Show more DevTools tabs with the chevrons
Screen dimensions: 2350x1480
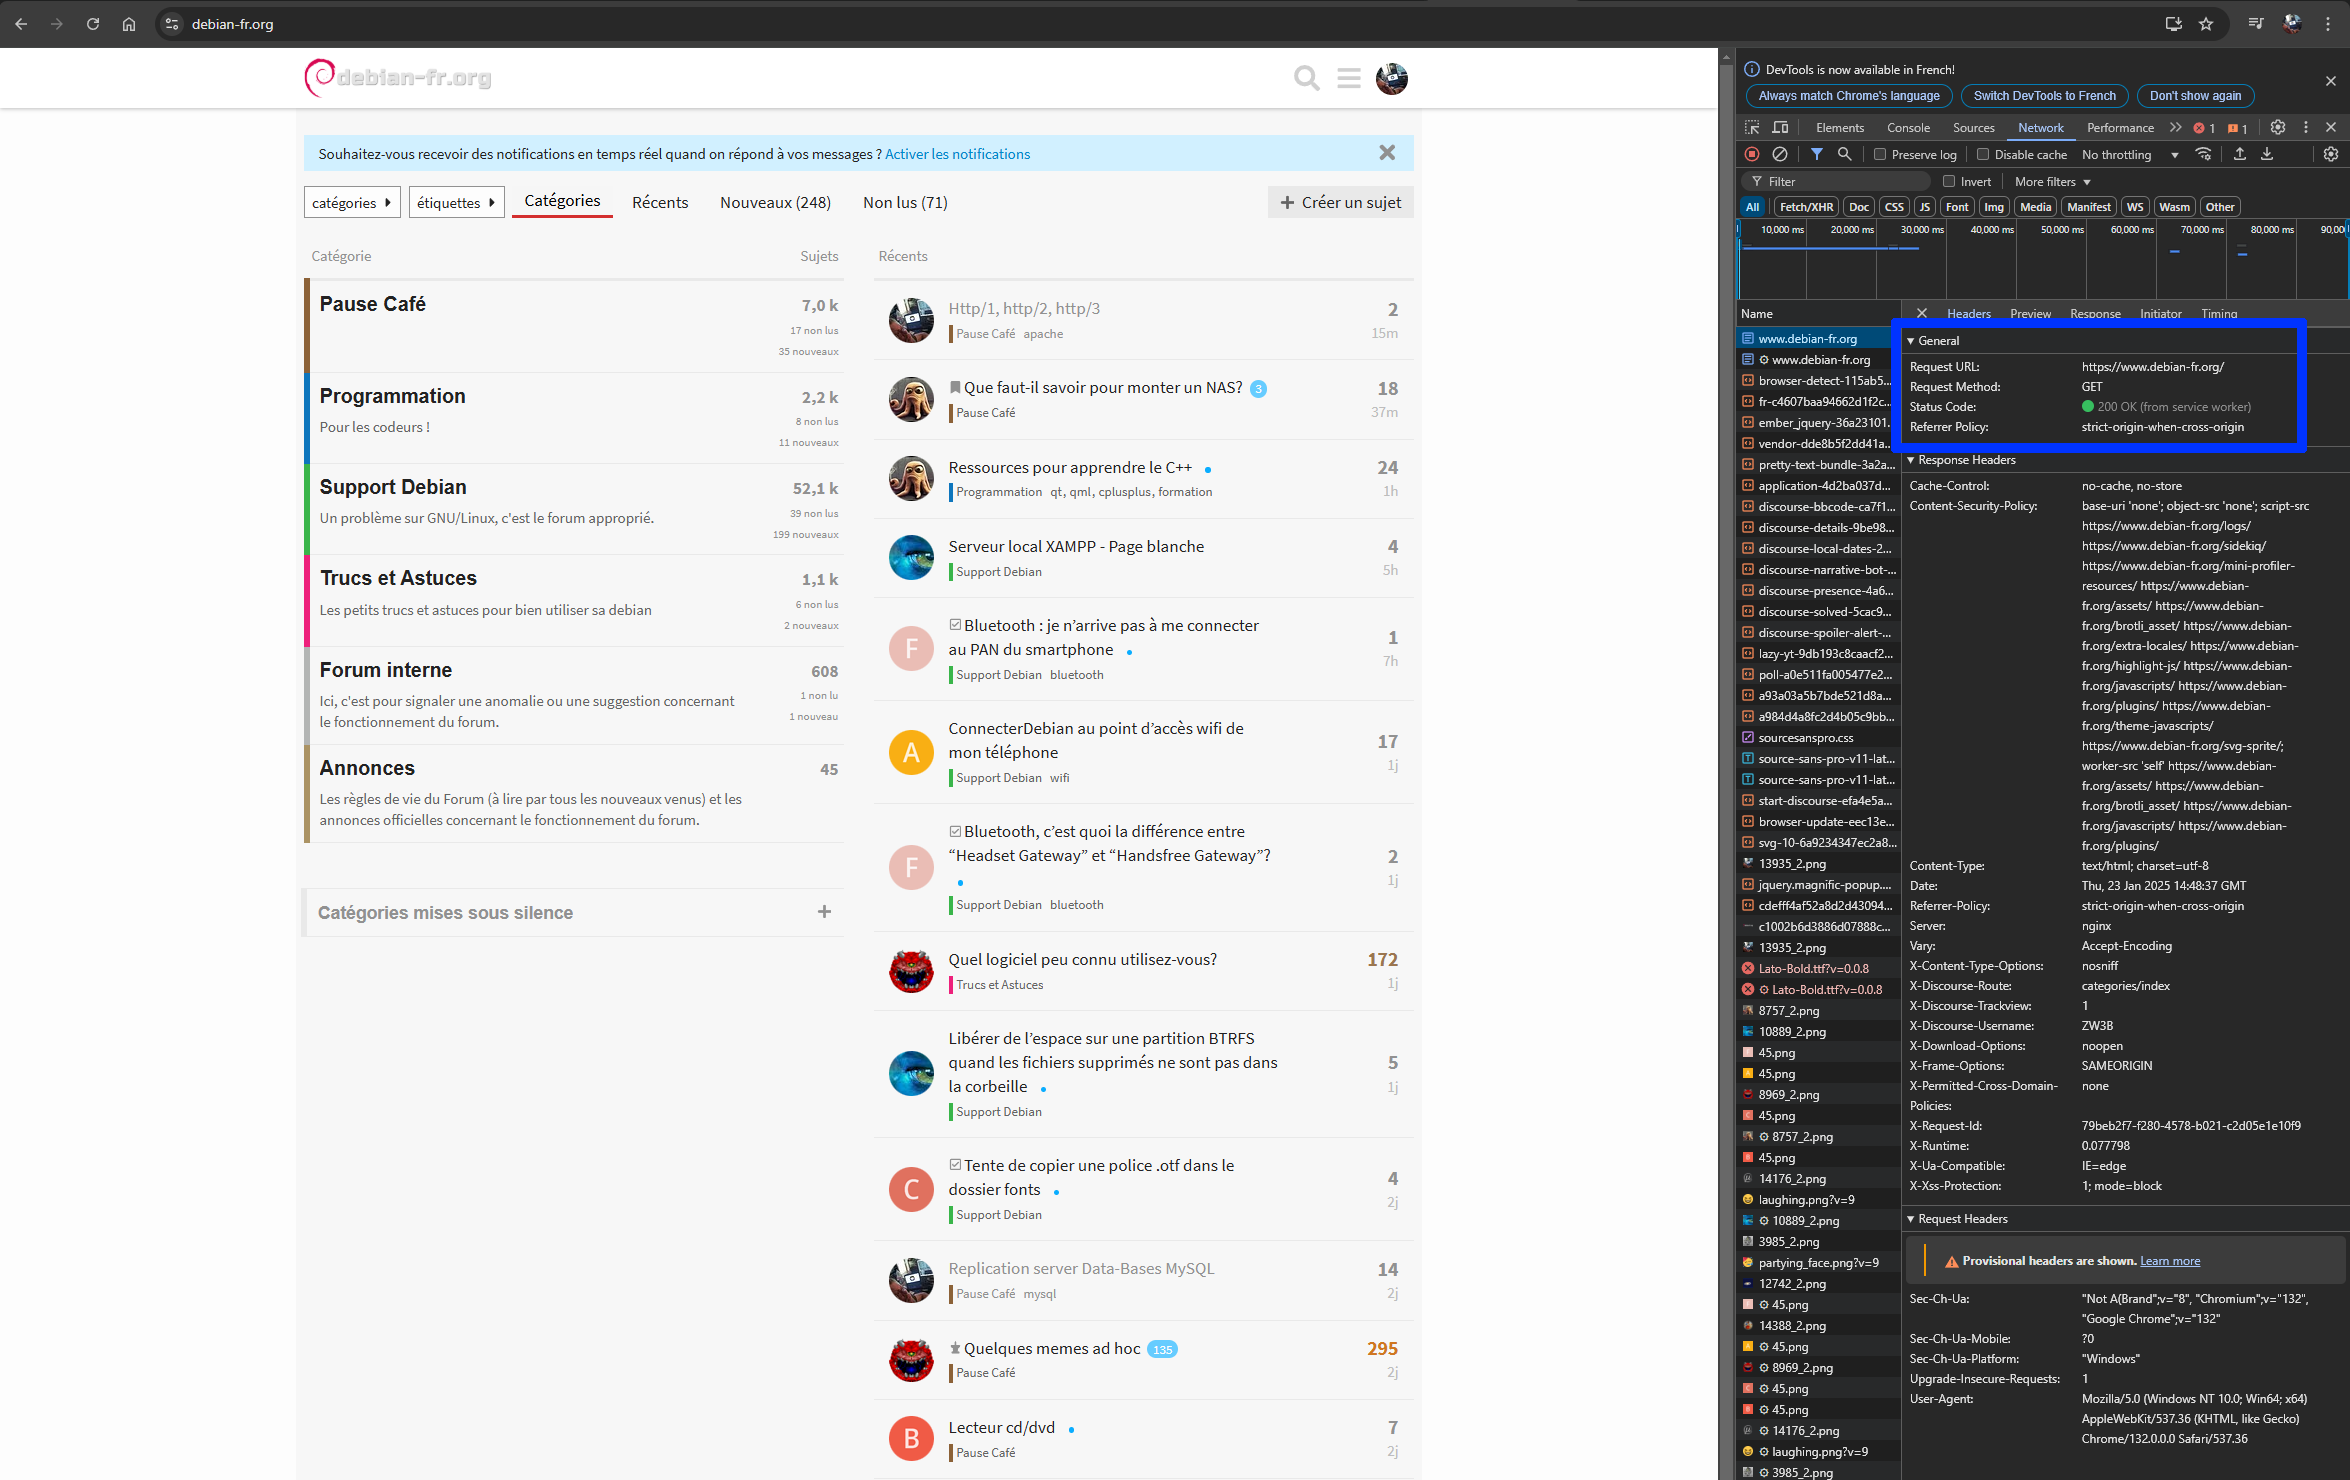2175,127
